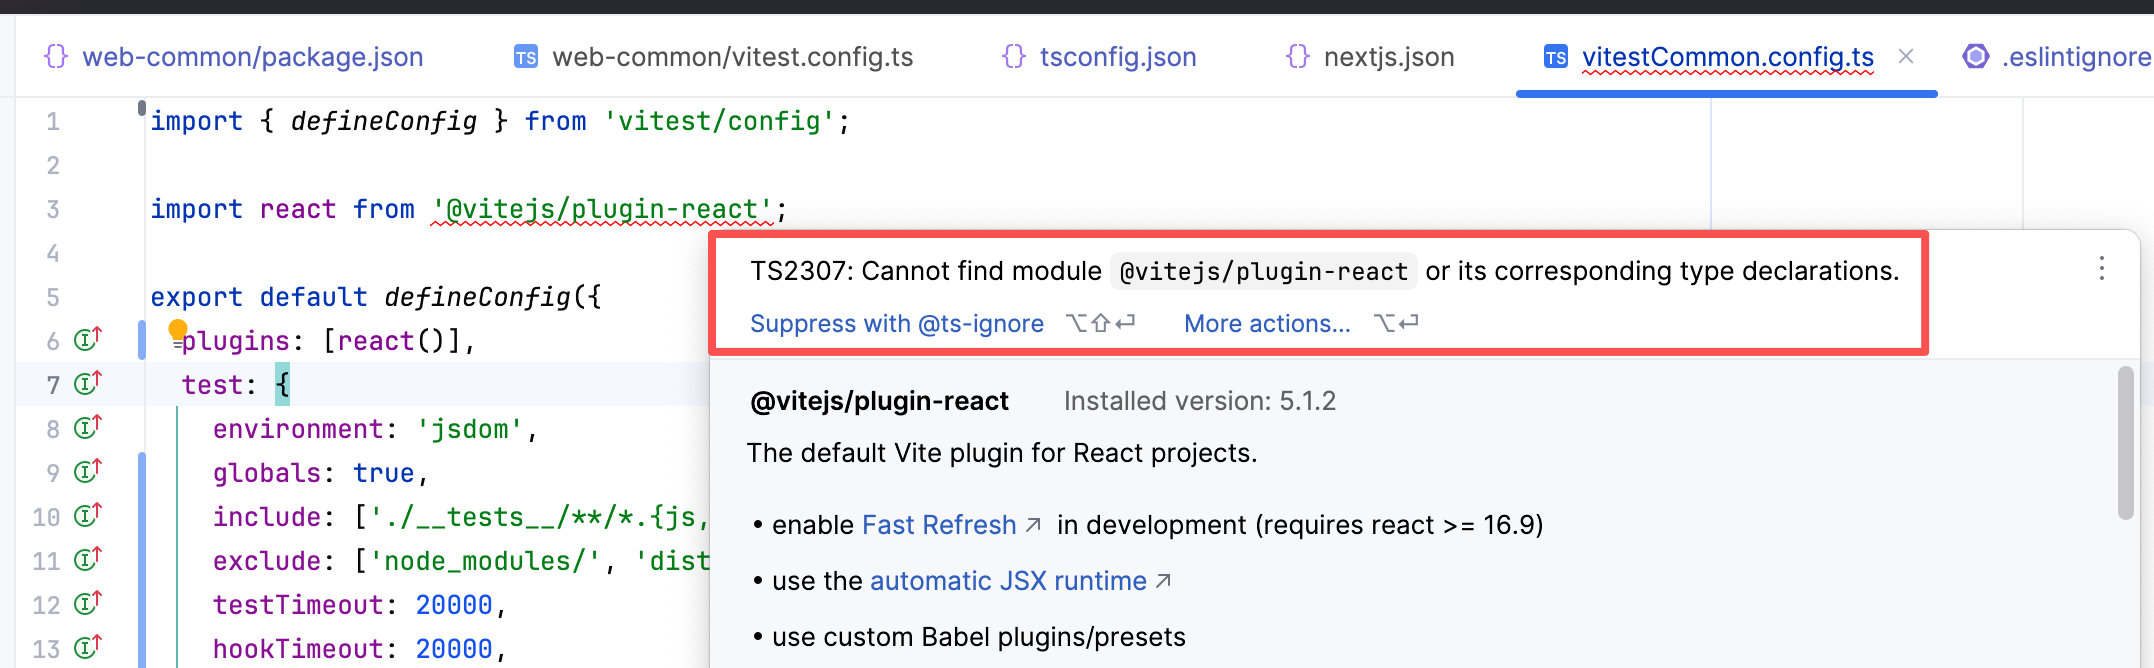Switch to the web-common/vitest.config.ts tab
Screen dimensions: 2154x668
coord(732,57)
